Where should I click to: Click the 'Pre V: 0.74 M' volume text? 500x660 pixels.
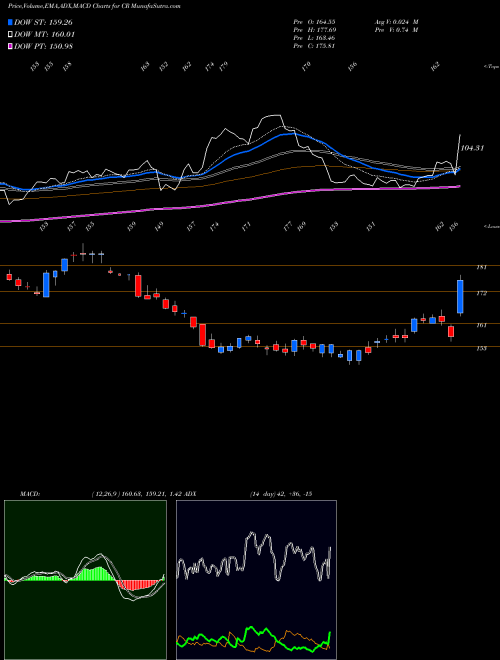click(x=396, y=30)
